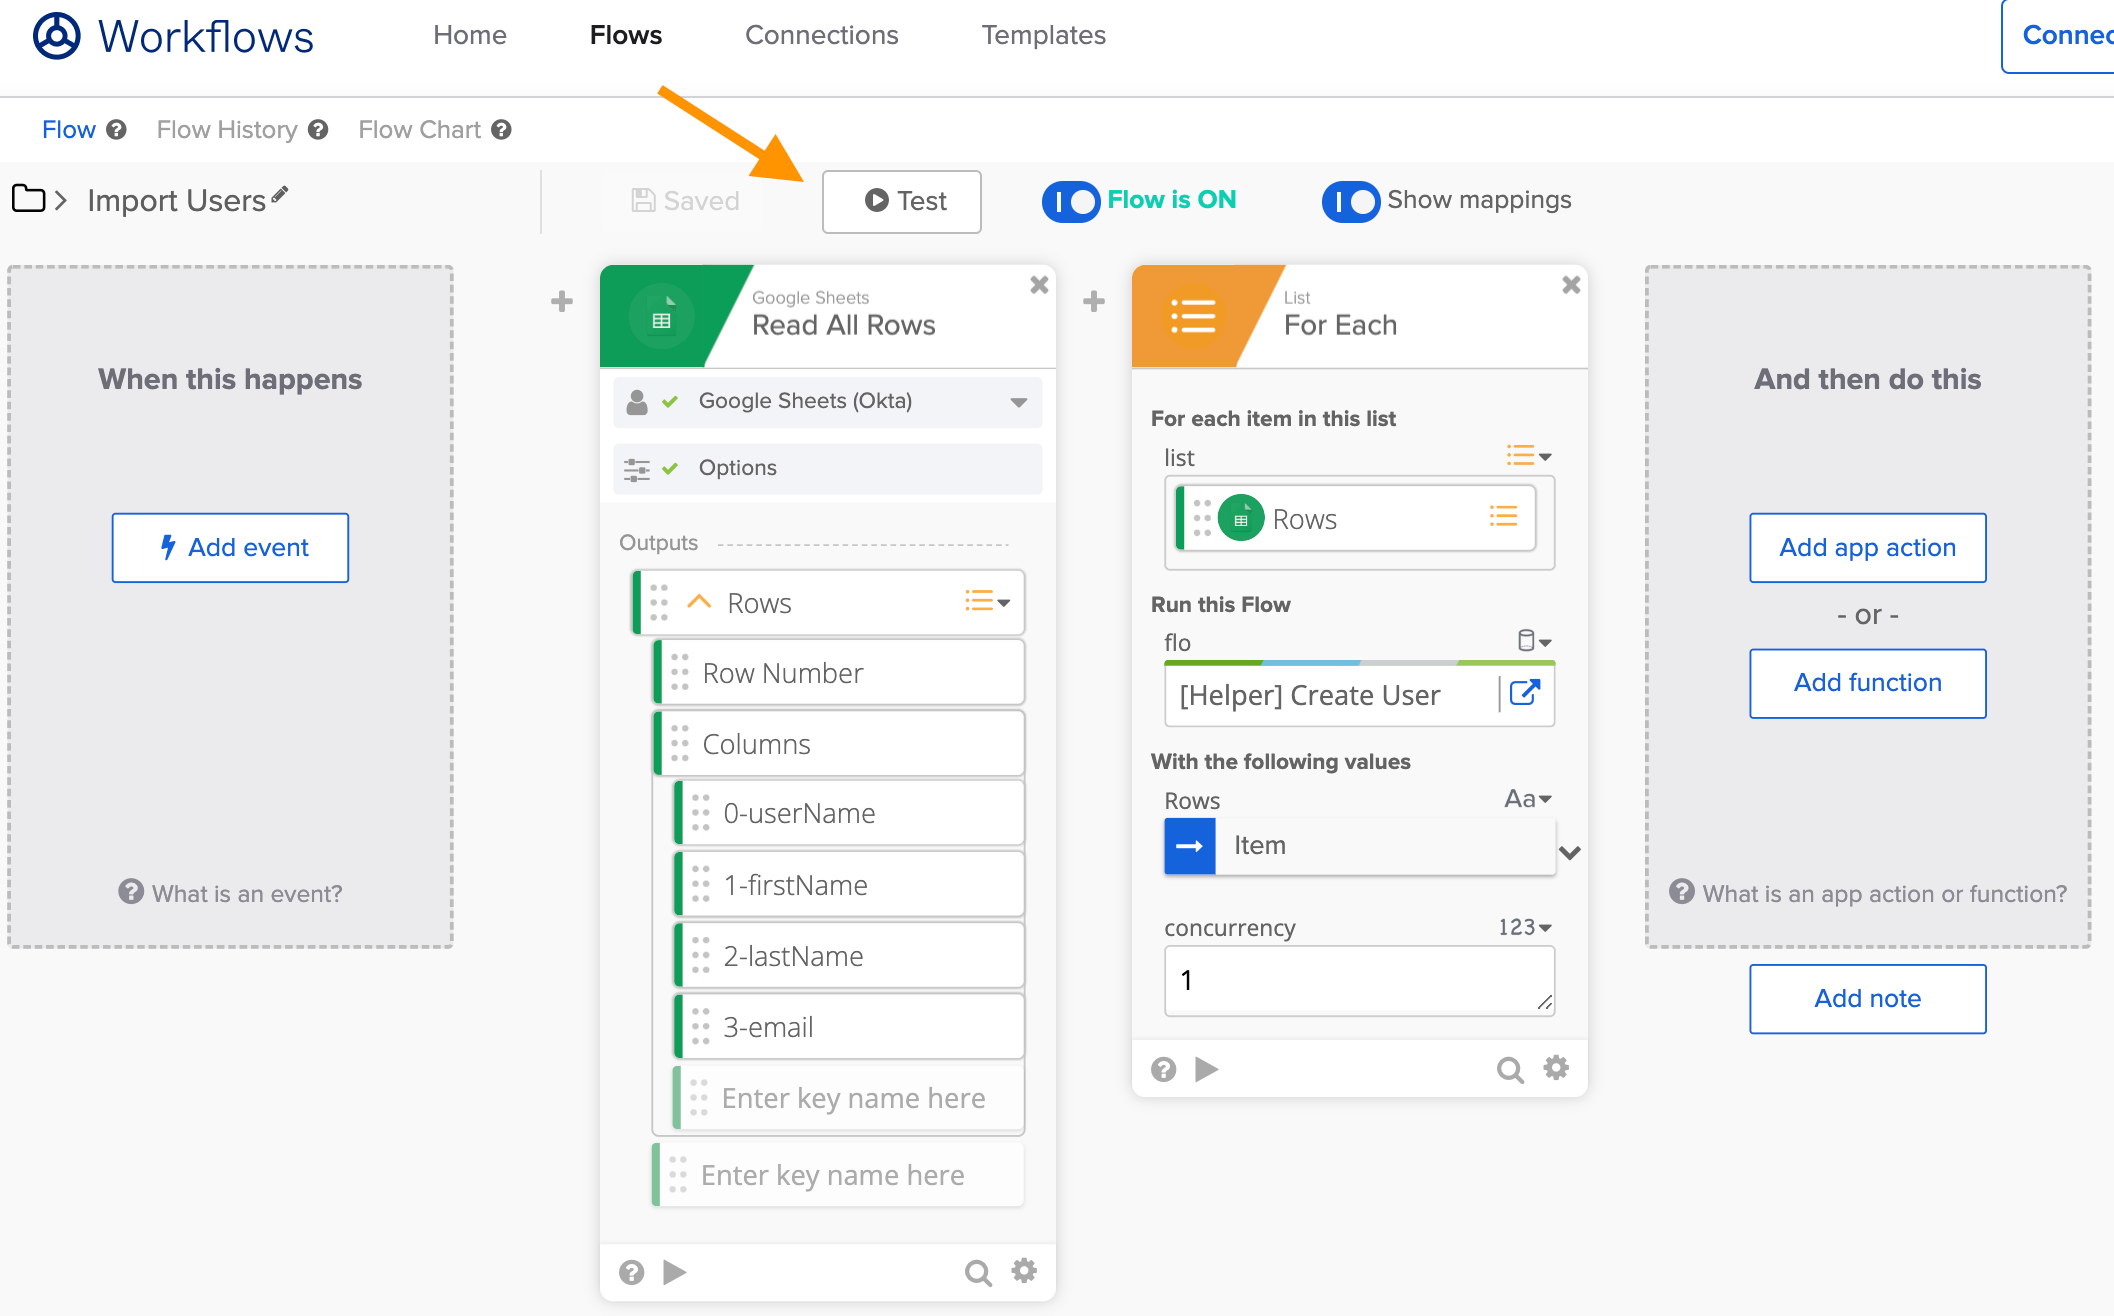
Task: Toggle the Flow is ON switch
Action: [x=1071, y=201]
